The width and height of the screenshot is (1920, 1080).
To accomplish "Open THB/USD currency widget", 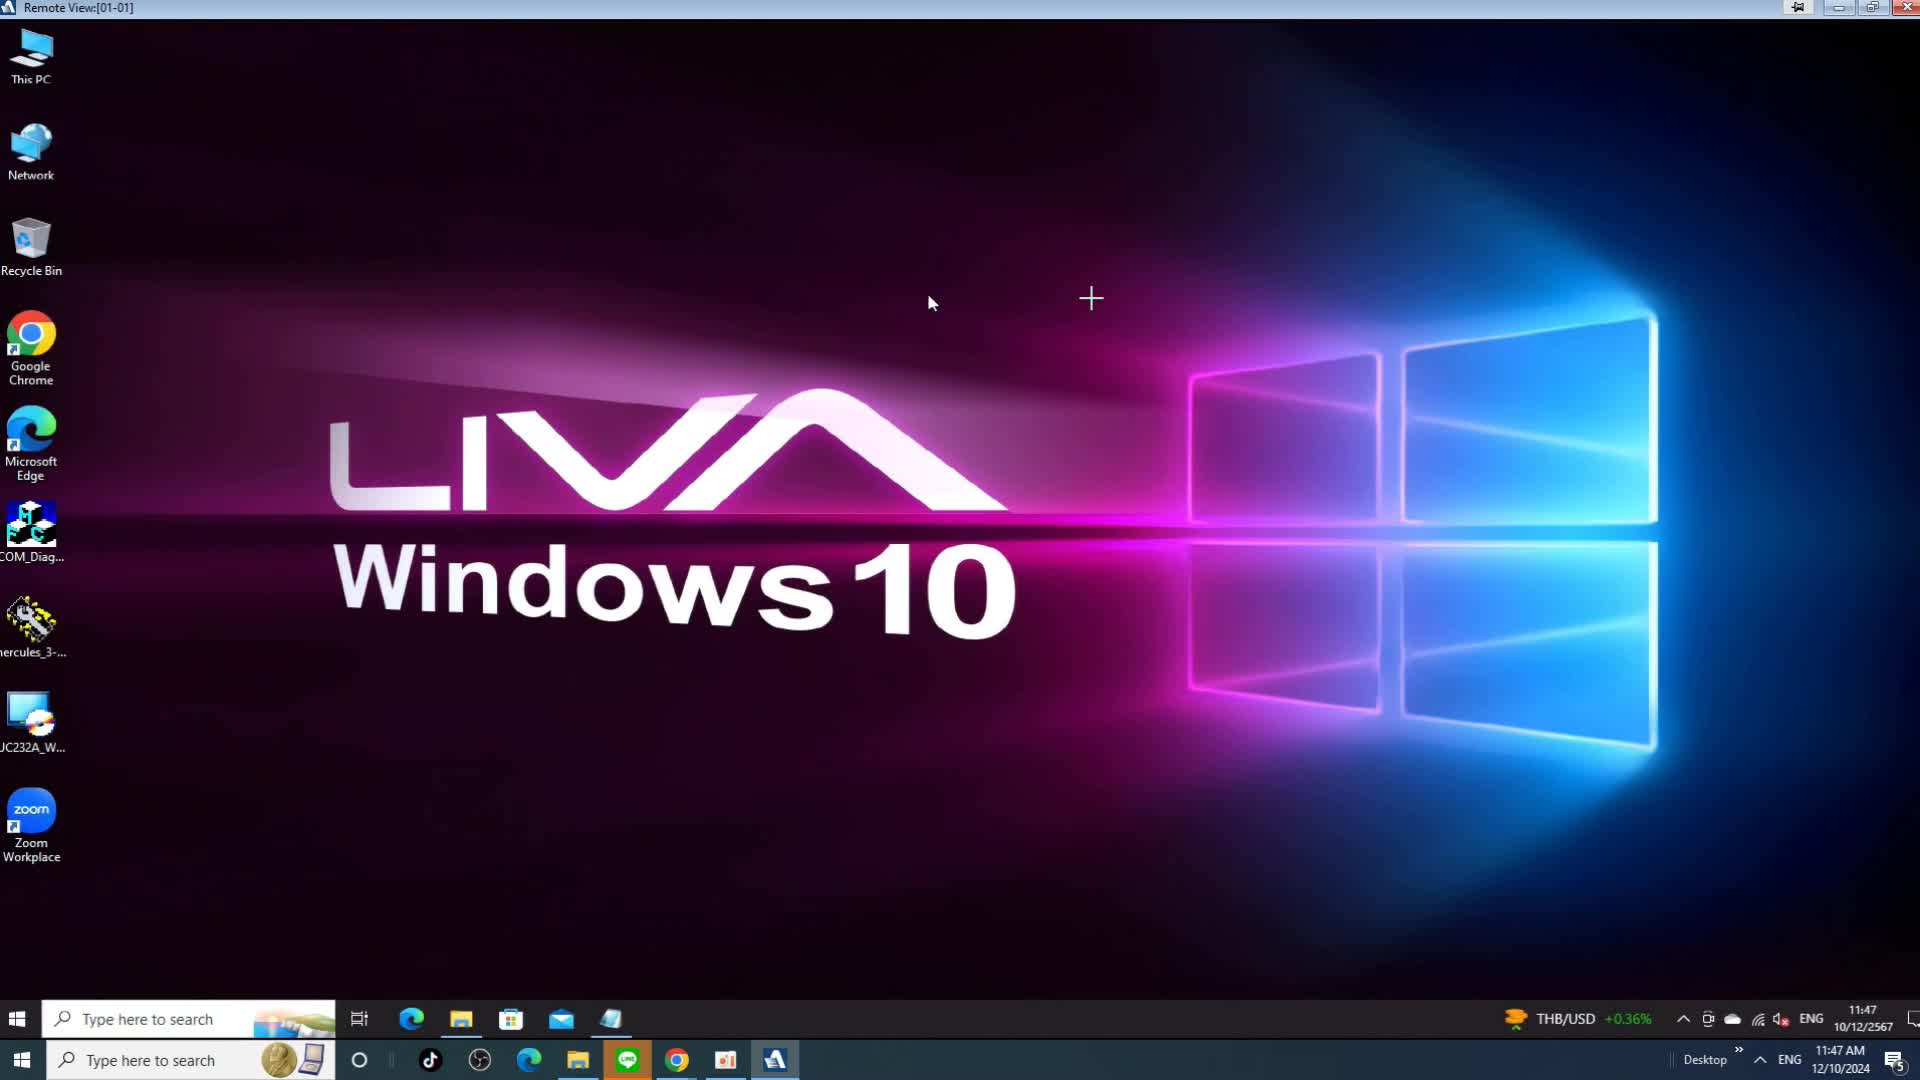I will point(1578,1019).
